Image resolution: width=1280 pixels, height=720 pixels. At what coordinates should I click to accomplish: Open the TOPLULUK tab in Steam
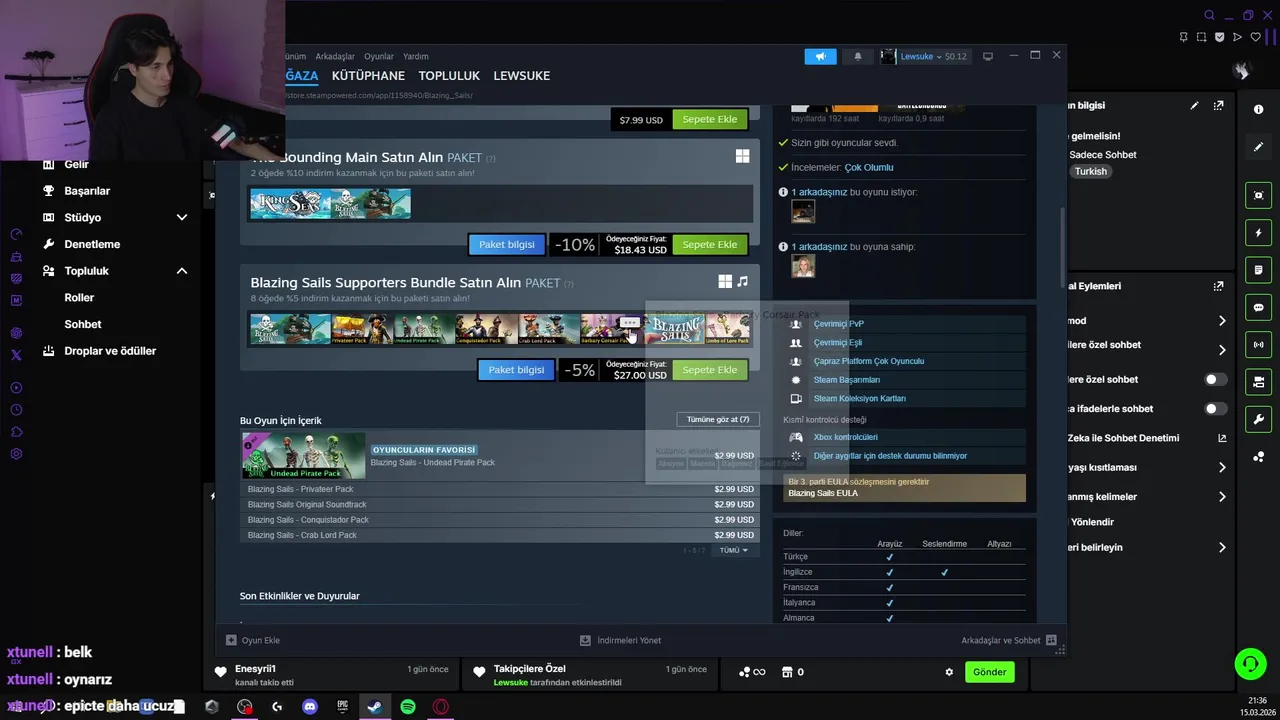tap(449, 76)
